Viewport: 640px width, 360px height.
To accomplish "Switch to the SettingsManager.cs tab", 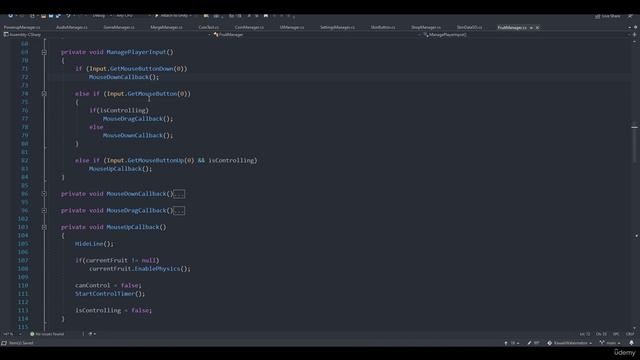I will click(337, 27).
